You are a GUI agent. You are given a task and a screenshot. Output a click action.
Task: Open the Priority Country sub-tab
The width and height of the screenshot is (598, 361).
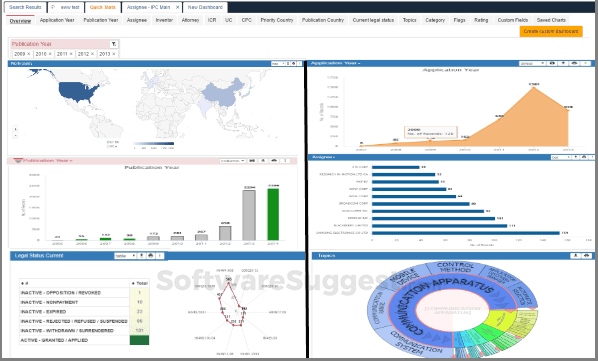click(x=277, y=20)
